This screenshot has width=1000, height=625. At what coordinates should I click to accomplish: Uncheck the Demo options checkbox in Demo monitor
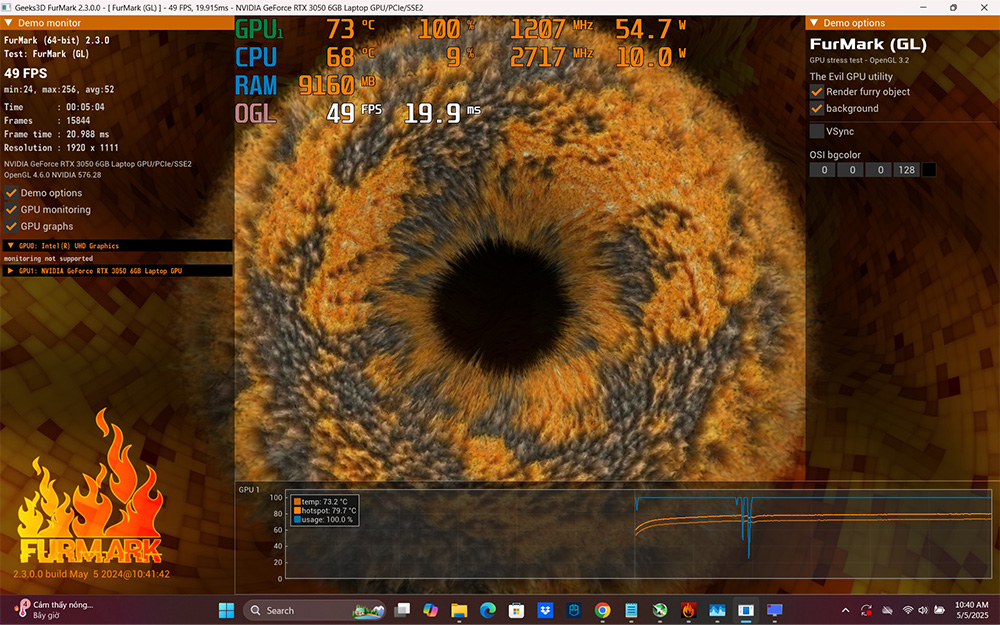point(11,193)
